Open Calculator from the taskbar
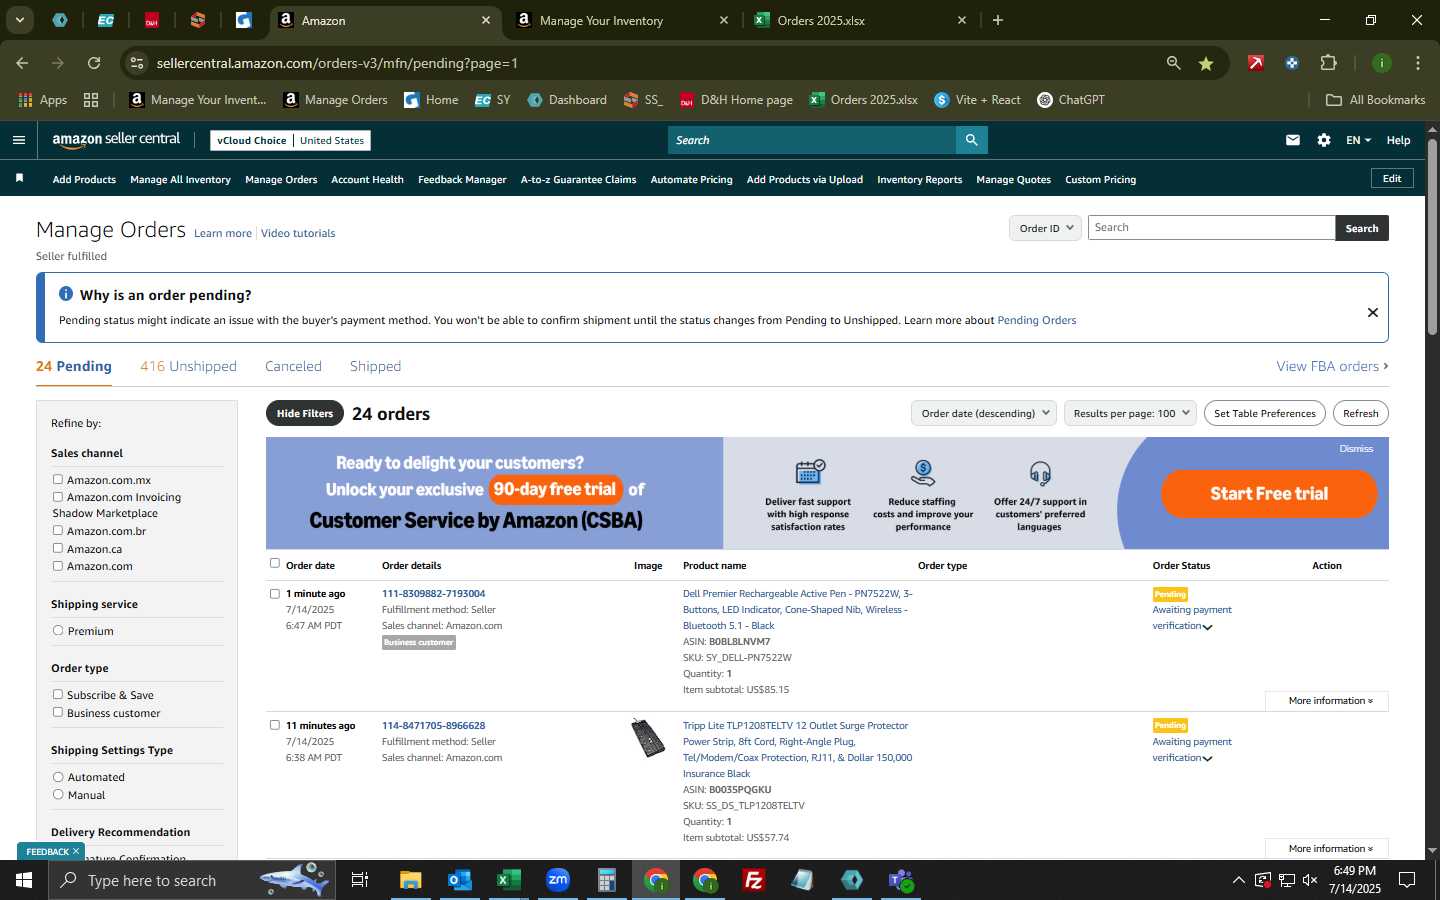 point(606,880)
